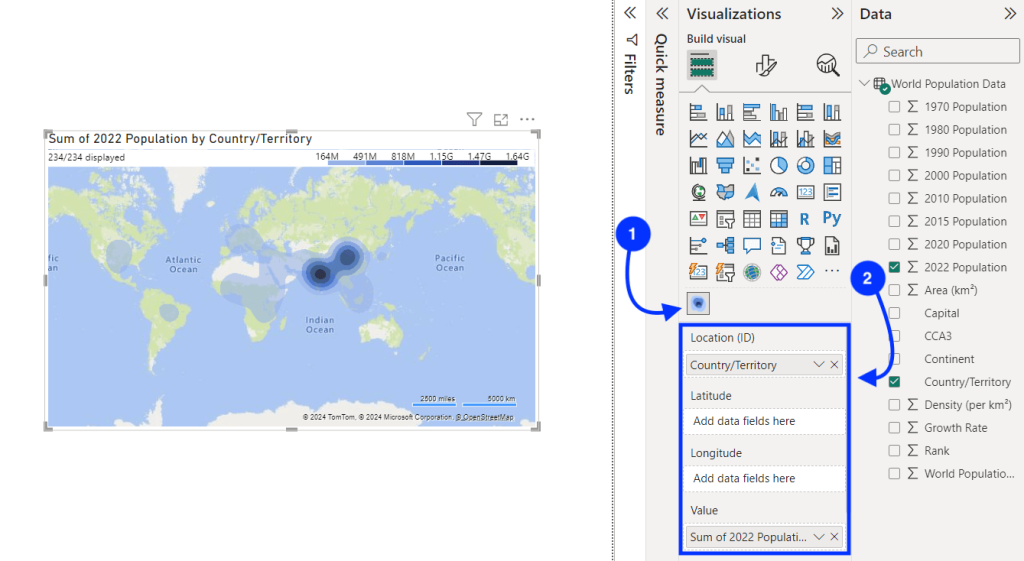Select the Treemap visual
Viewport: 1024px width, 561px height.
pos(832,166)
